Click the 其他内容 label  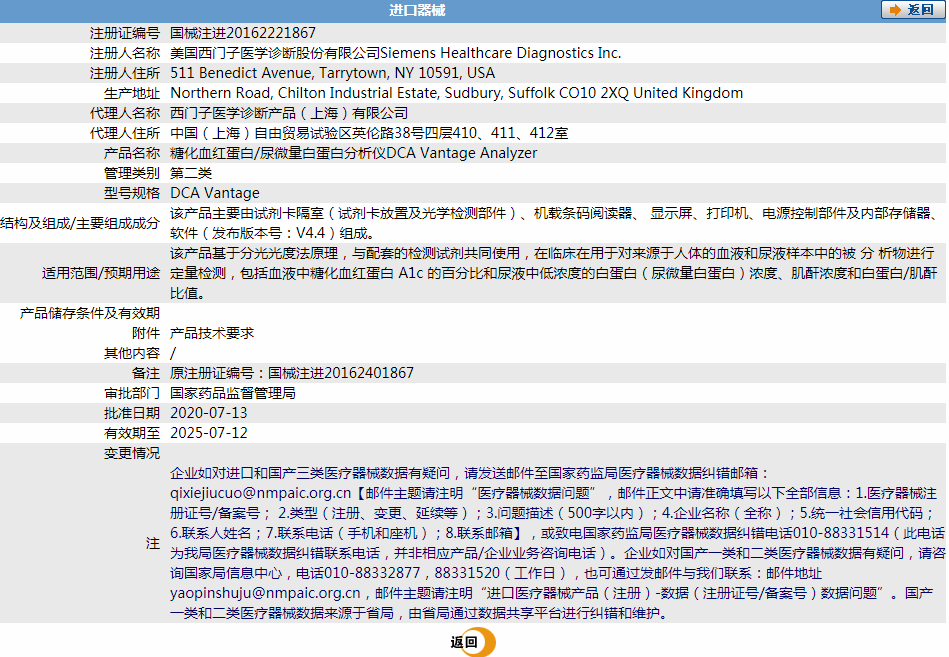click(132, 353)
